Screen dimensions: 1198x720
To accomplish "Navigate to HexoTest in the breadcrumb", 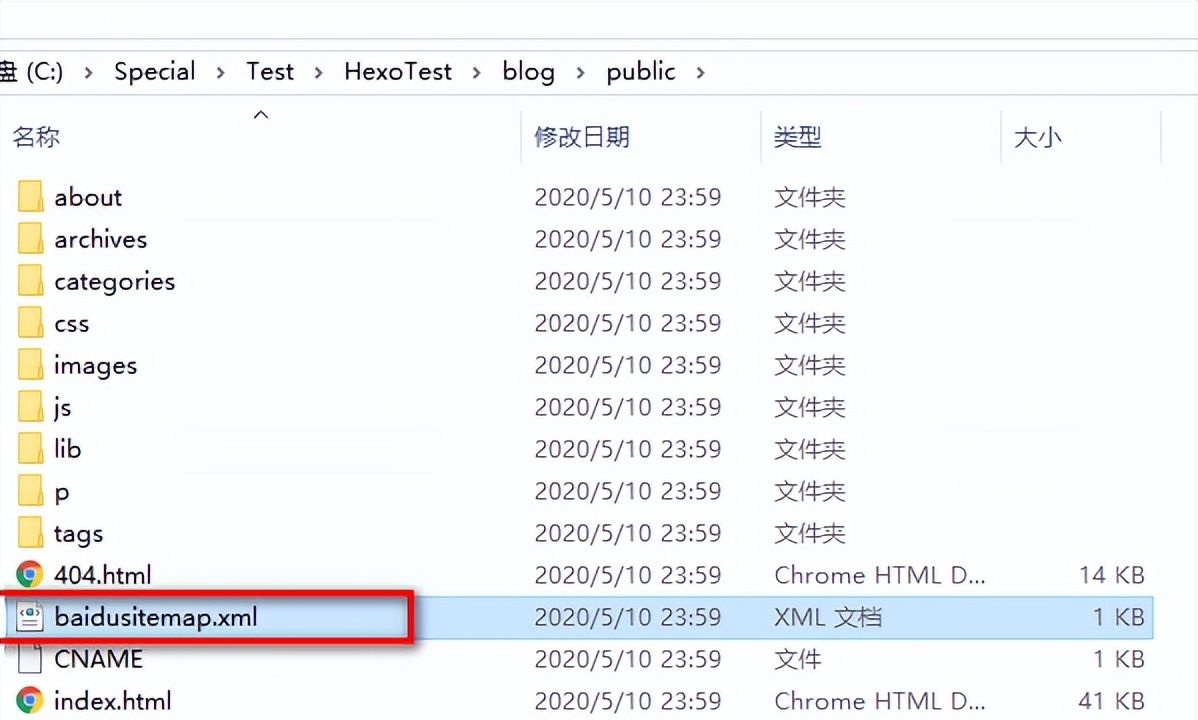I will click(397, 71).
